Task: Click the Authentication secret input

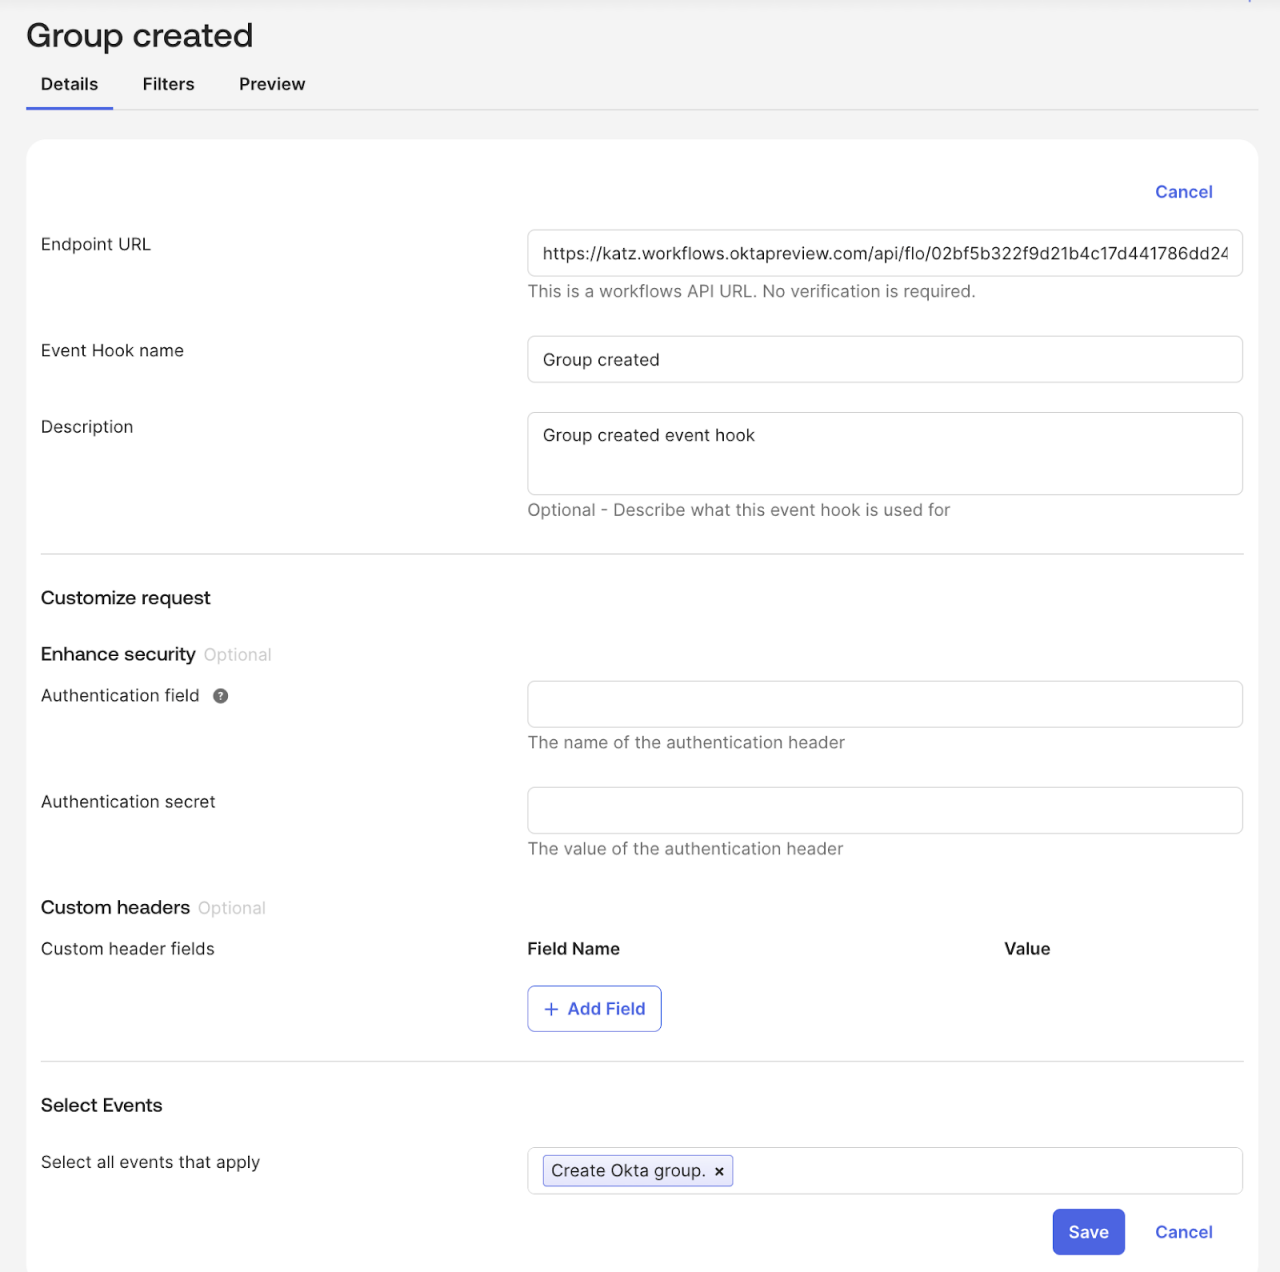Action: [884, 810]
